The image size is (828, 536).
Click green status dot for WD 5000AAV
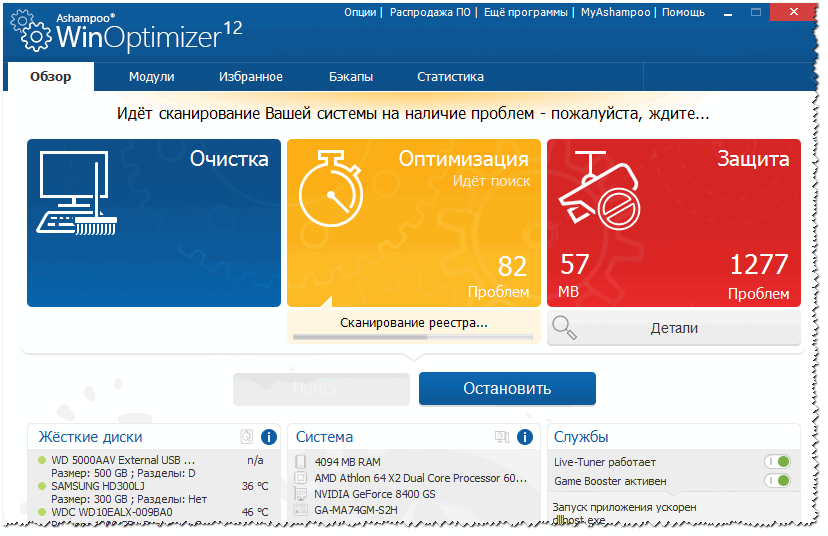point(42,460)
